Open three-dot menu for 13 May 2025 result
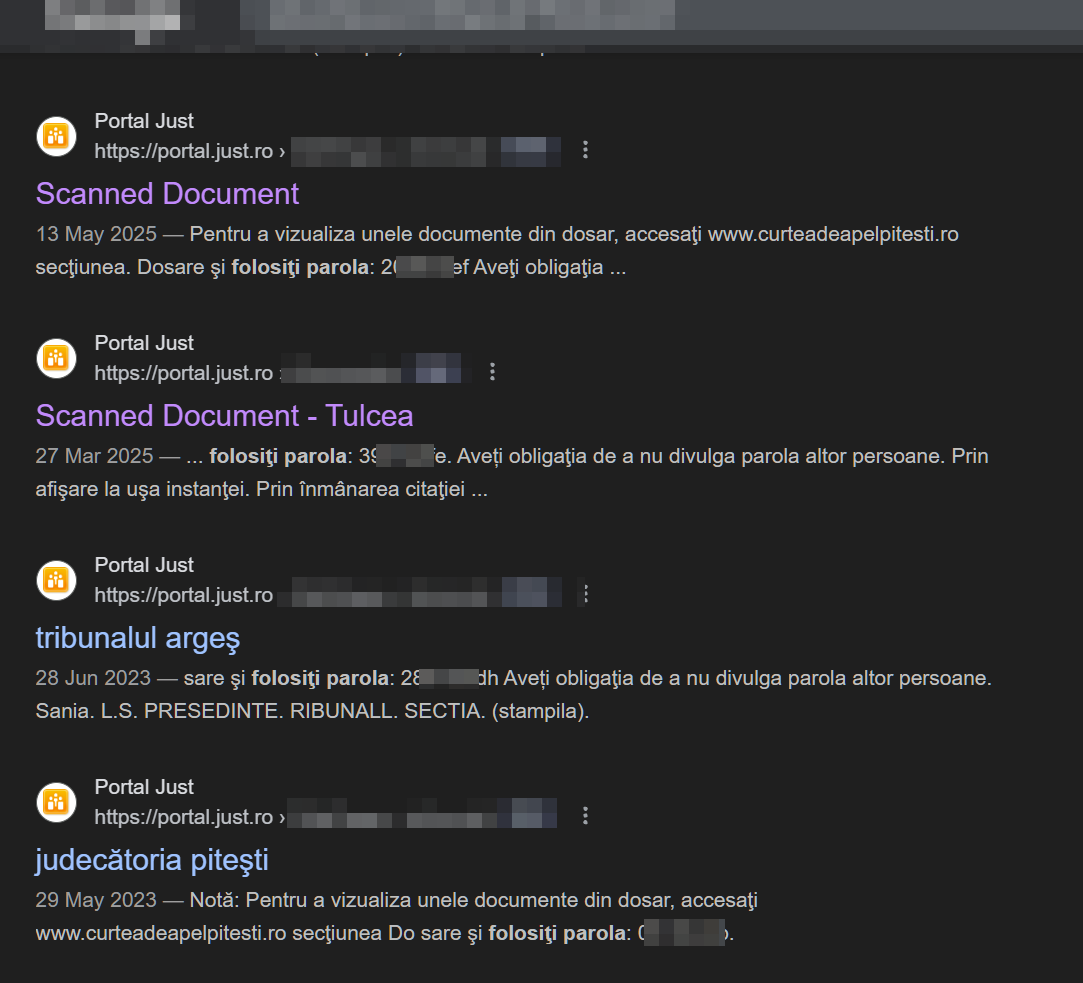The image size is (1083, 983). click(x=586, y=150)
